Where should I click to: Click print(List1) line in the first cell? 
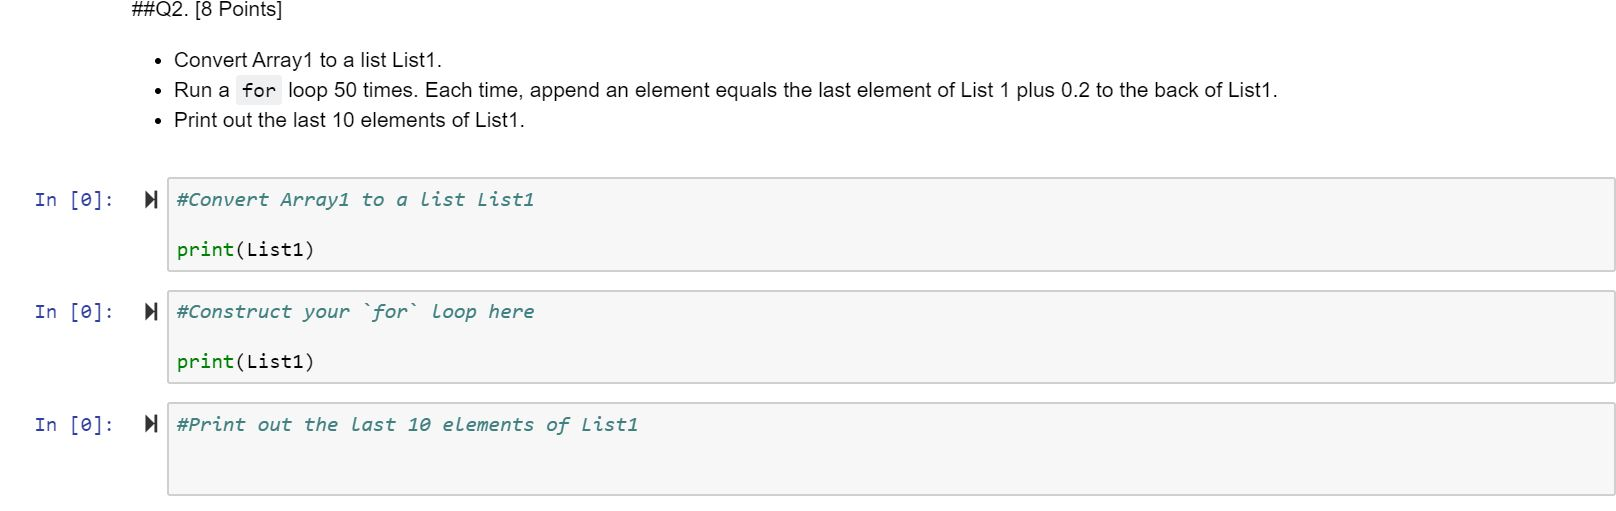click(x=245, y=250)
